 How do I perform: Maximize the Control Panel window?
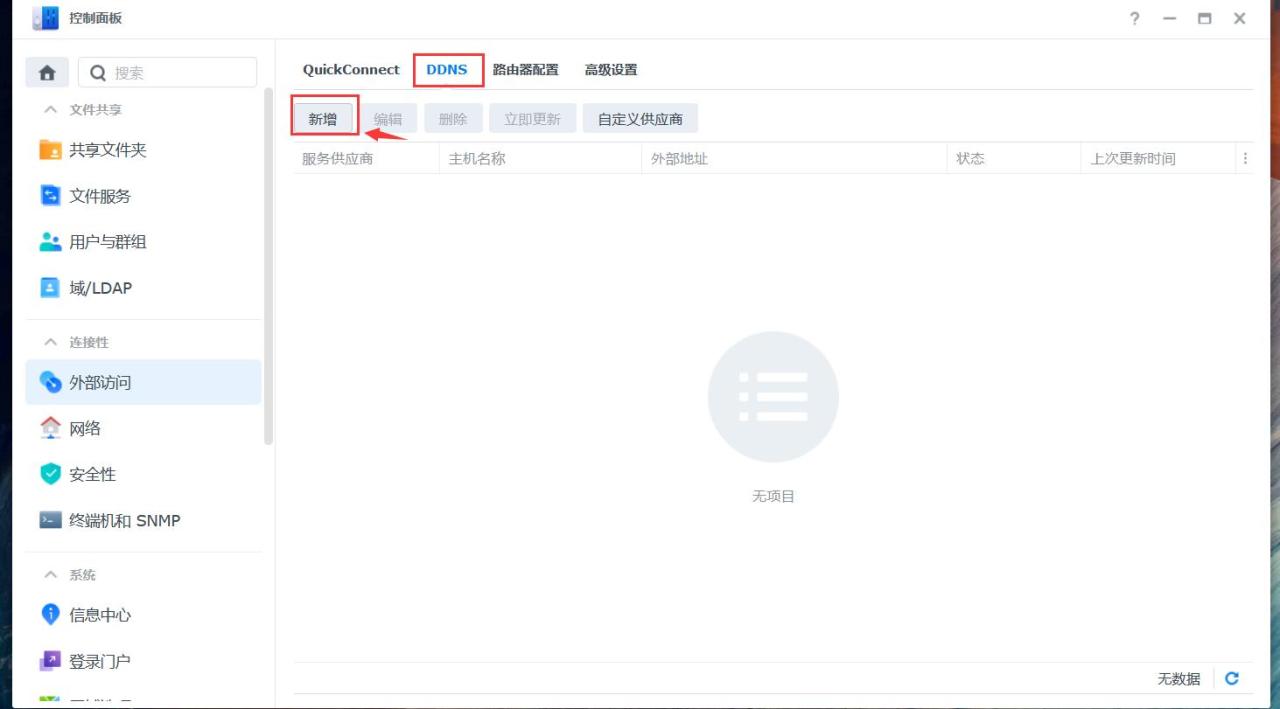pos(1205,18)
